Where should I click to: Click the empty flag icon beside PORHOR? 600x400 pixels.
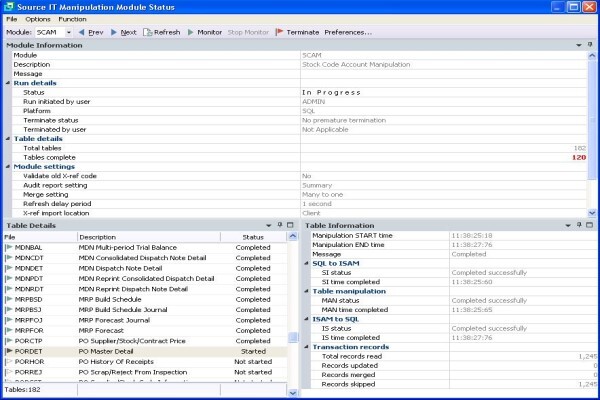point(9,361)
